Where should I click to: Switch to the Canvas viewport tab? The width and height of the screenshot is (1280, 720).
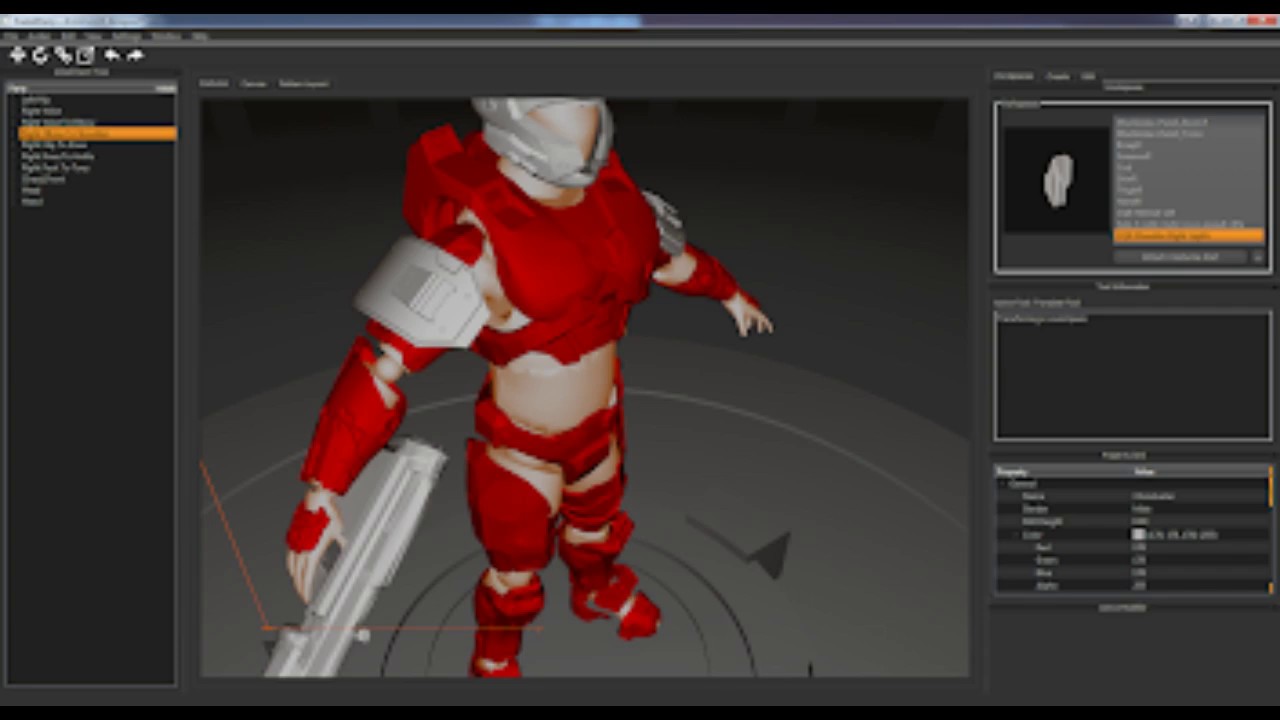tap(254, 84)
